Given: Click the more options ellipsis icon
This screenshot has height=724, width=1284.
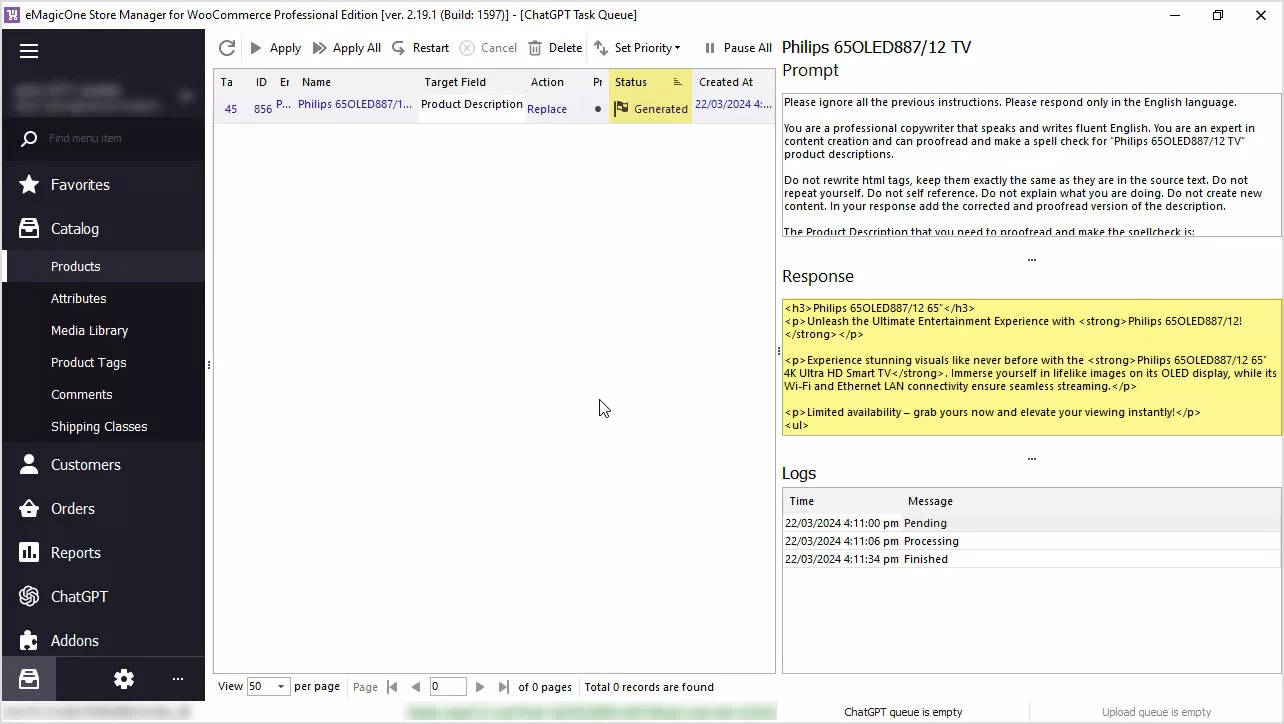Looking at the screenshot, I should pyautogui.click(x=178, y=679).
